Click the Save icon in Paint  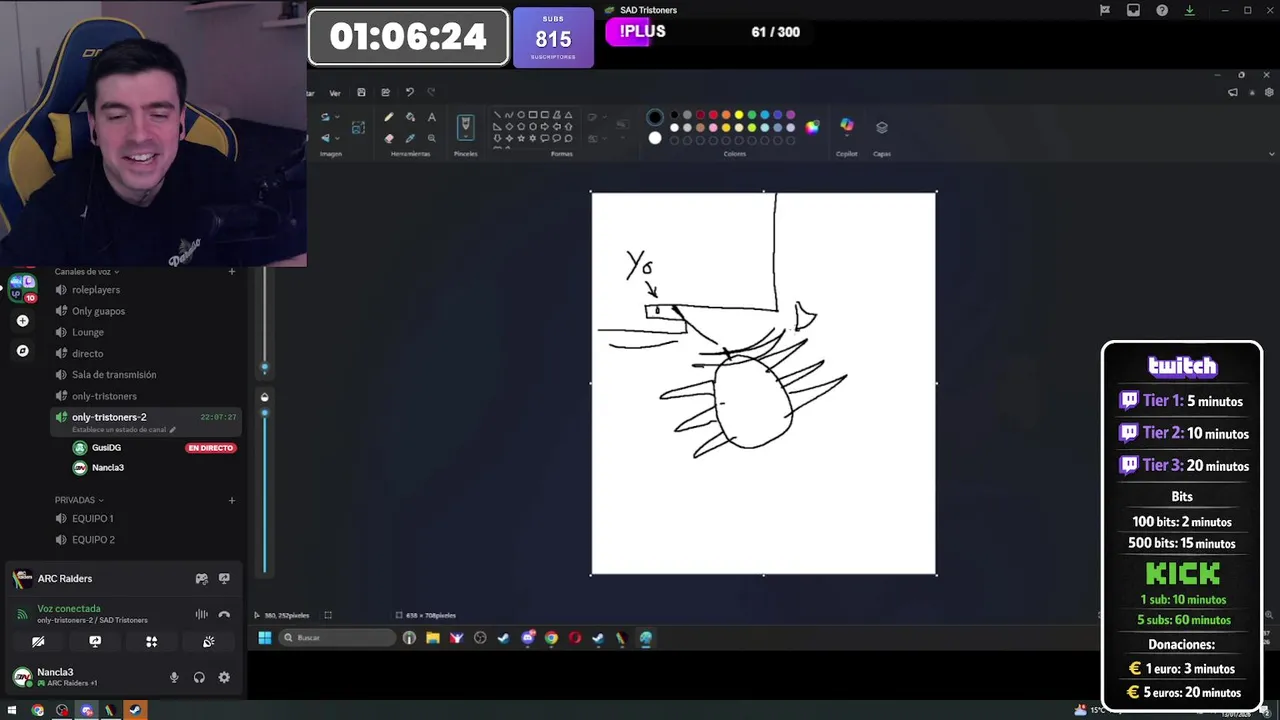[x=361, y=92]
